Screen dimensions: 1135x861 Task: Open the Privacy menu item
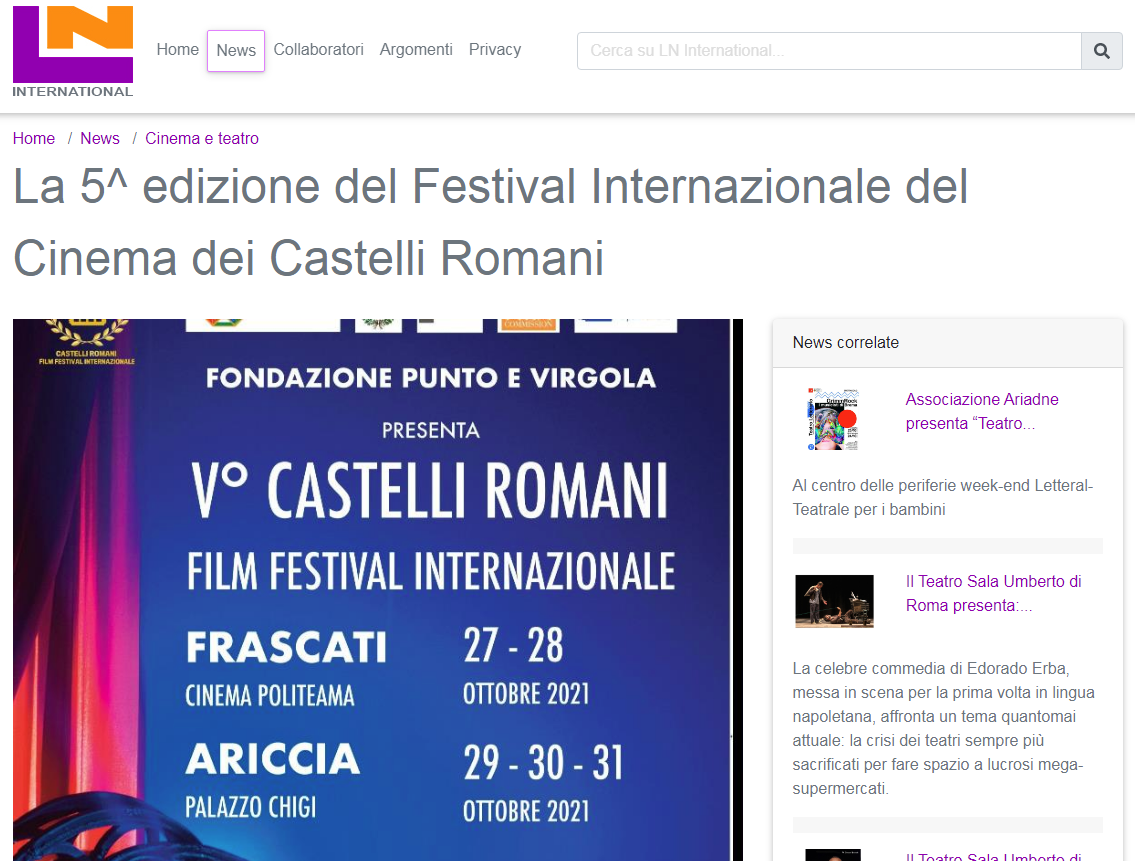(495, 50)
